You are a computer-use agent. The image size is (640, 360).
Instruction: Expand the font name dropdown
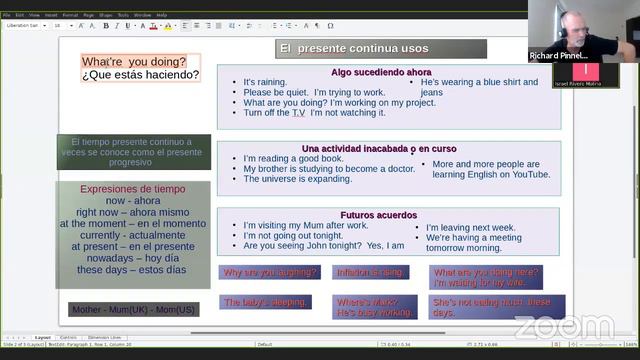coord(44,26)
